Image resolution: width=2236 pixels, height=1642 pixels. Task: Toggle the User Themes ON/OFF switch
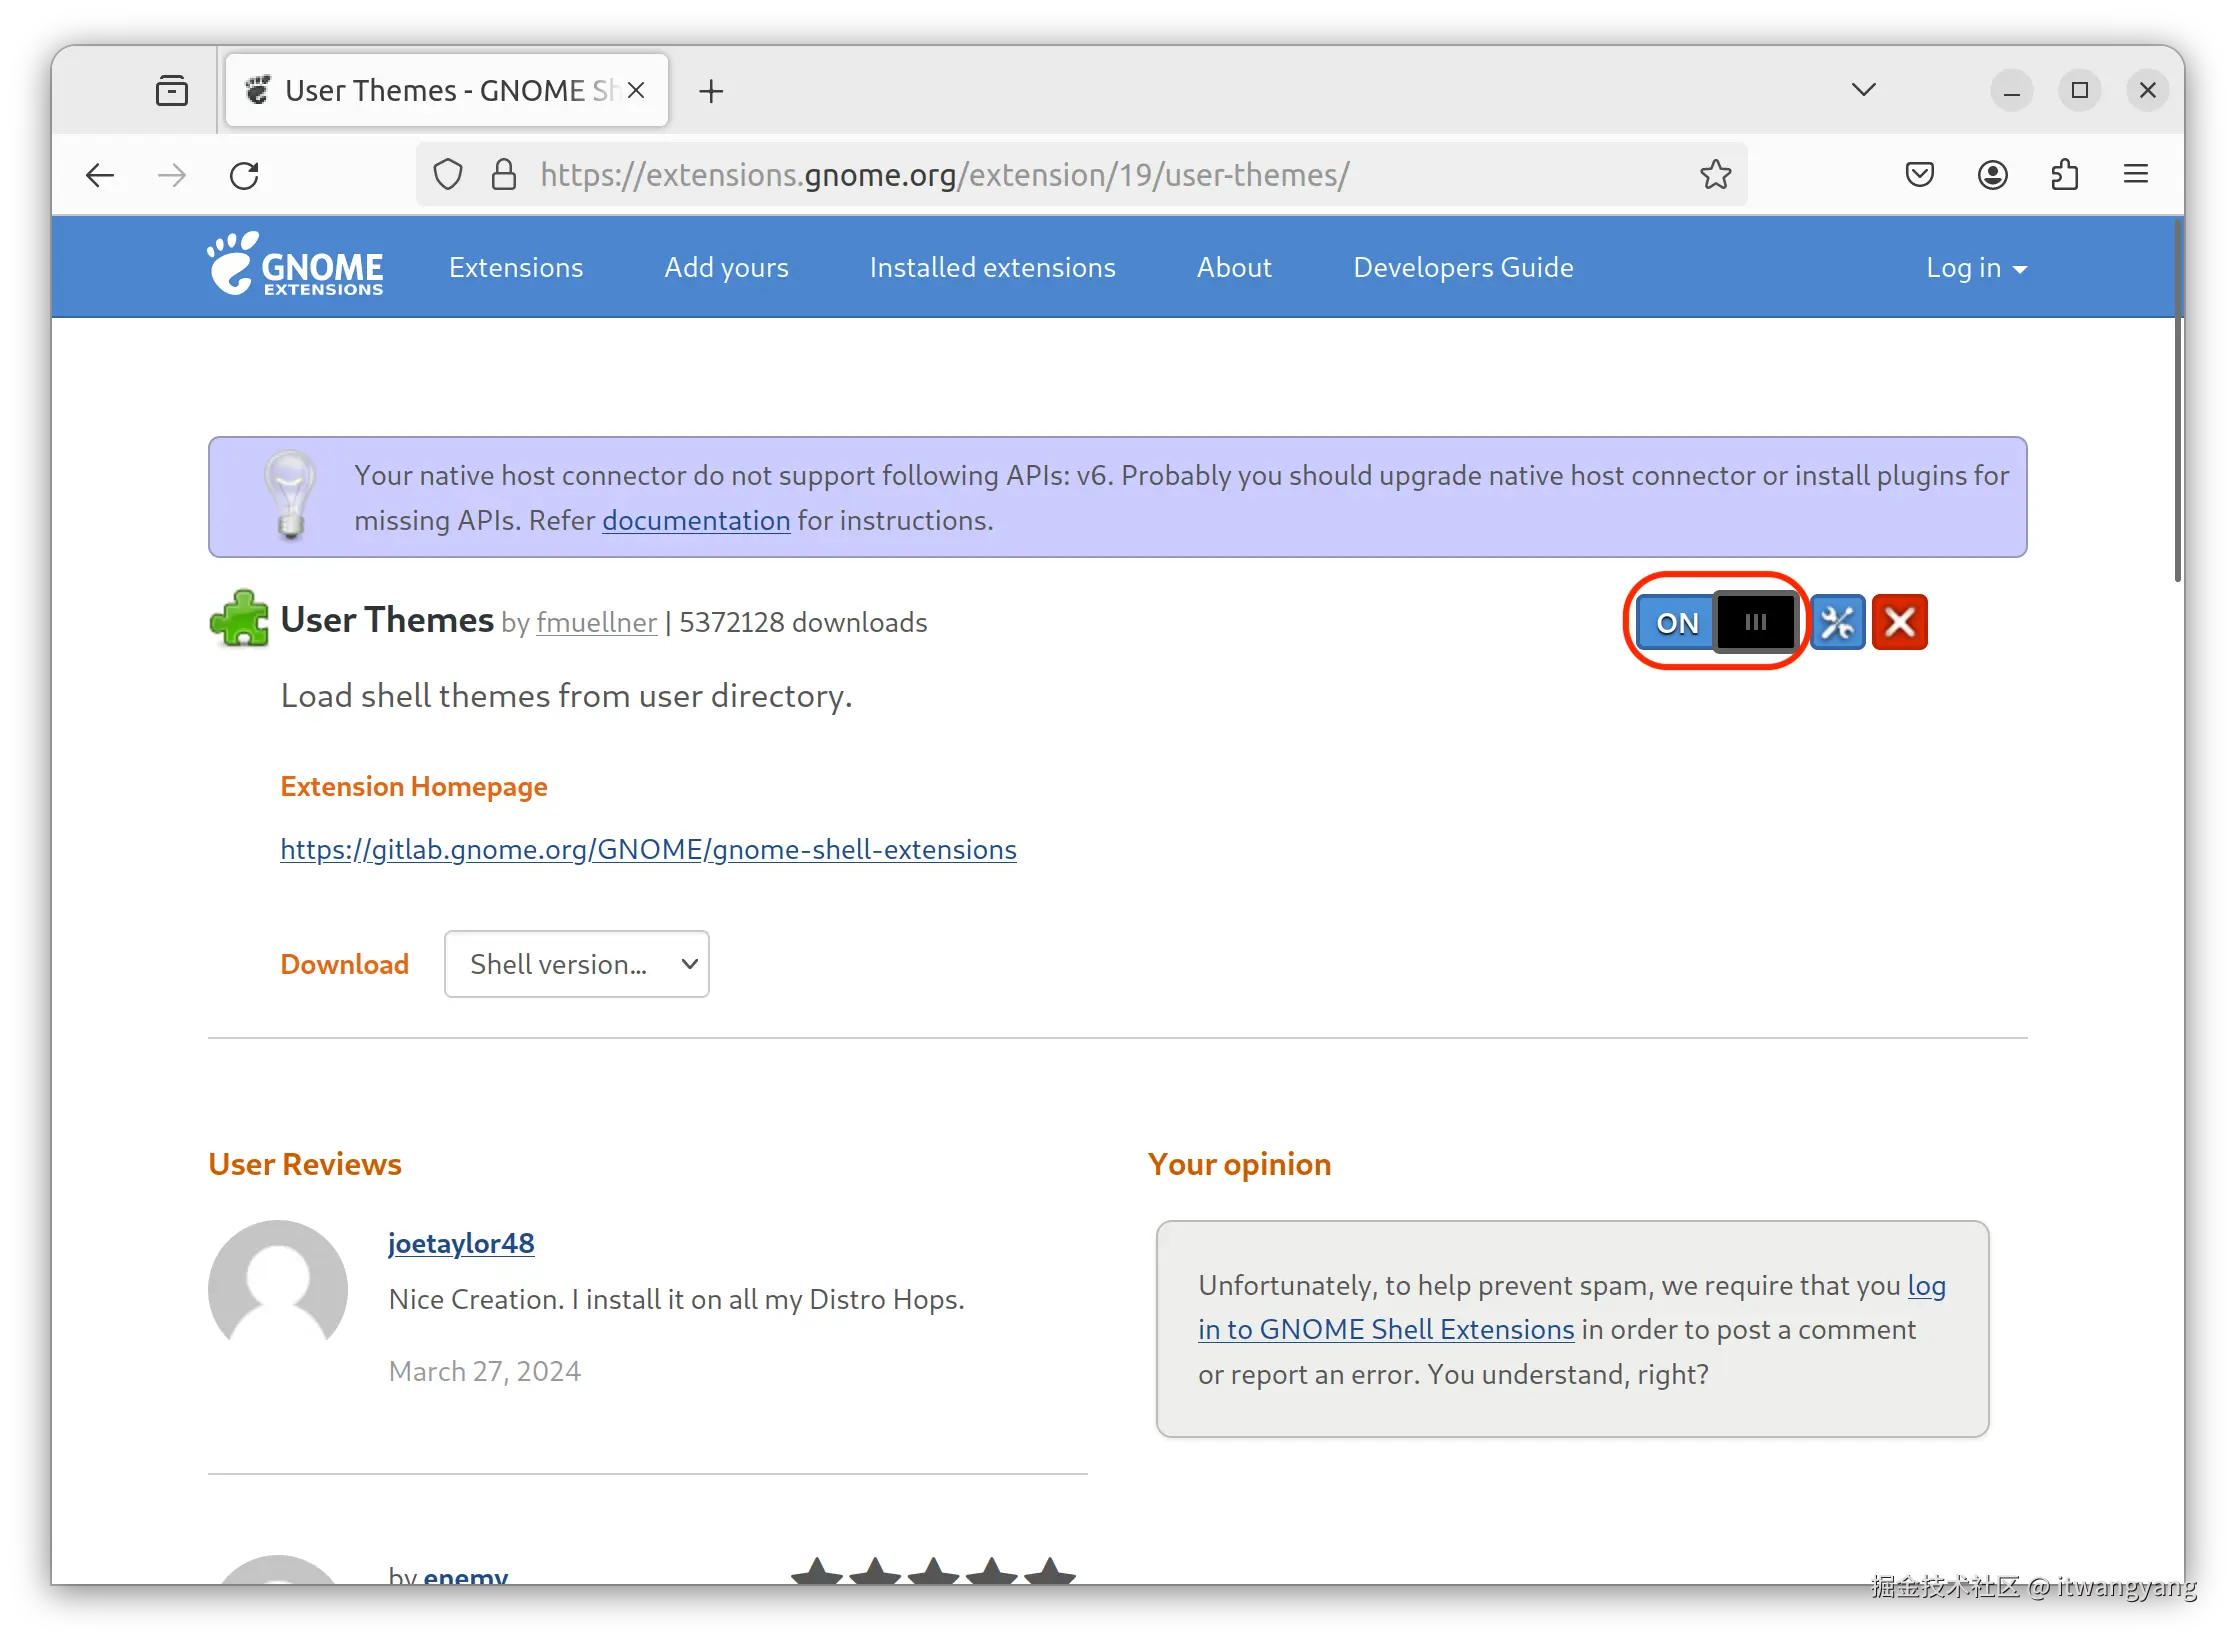(x=1715, y=622)
